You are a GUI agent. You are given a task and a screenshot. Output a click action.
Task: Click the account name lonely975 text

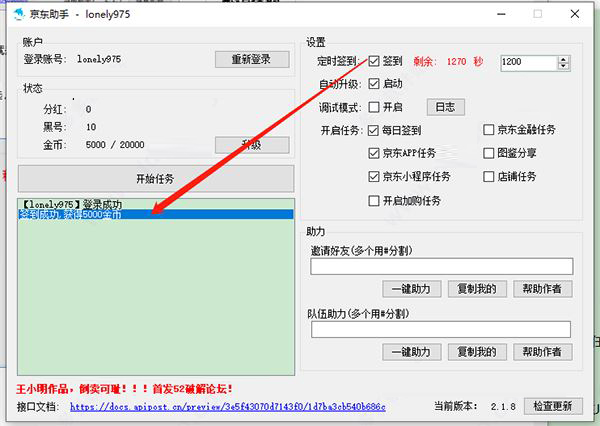[99, 59]
